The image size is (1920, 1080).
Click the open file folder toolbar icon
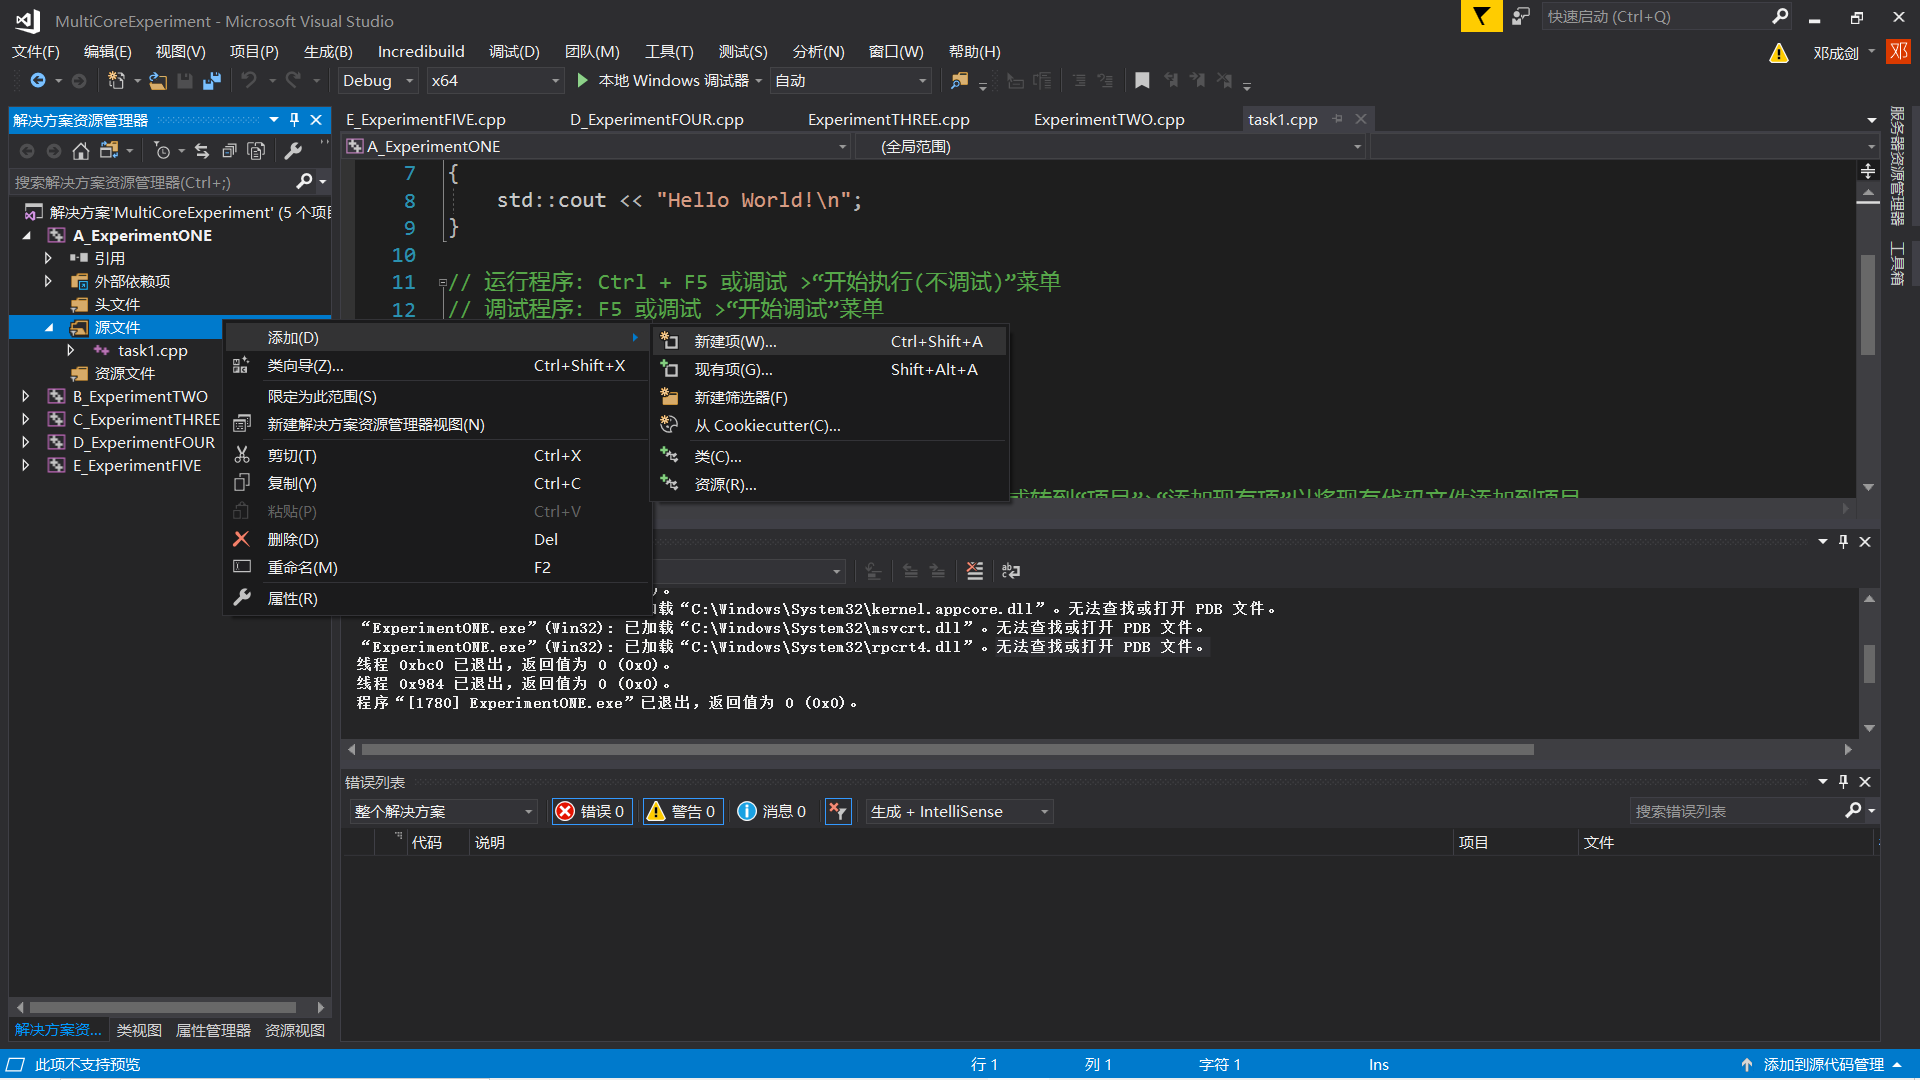[x=158, y=80]
